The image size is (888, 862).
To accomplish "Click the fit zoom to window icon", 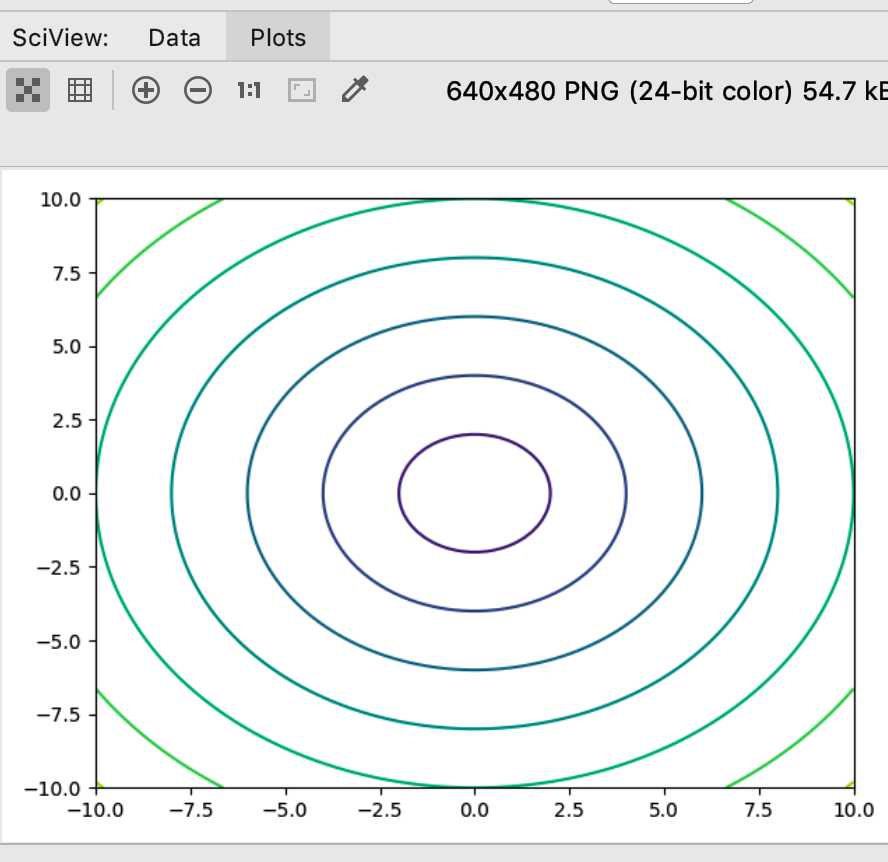I will click(302, 90).
